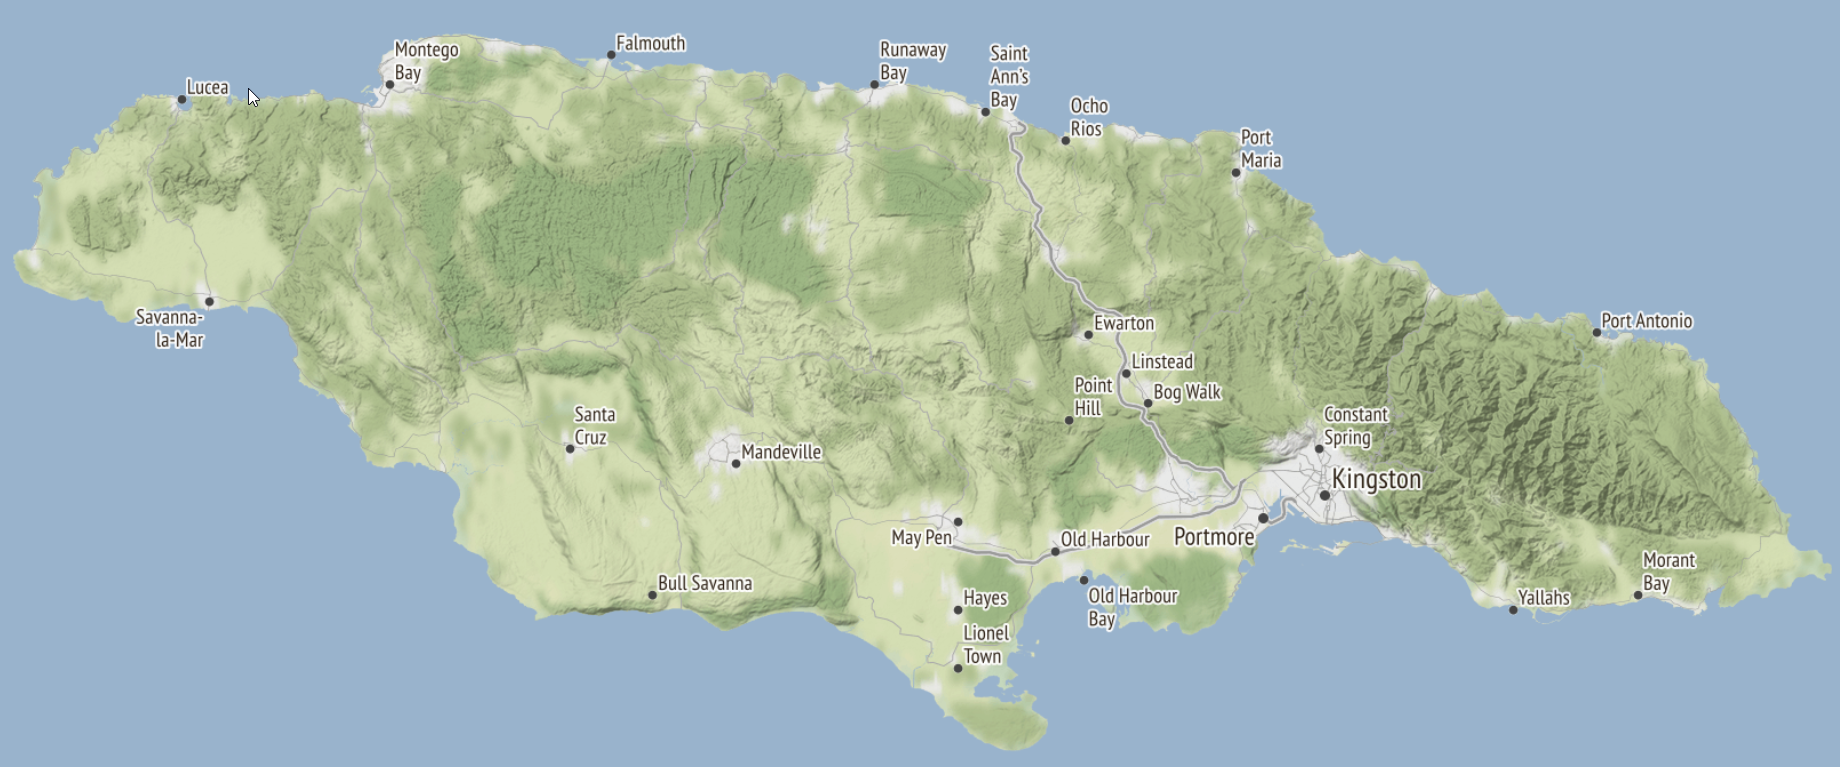Select the Mandeville marker dot
This screenshot has width=1840, height=767.
(x=736, y=463)
